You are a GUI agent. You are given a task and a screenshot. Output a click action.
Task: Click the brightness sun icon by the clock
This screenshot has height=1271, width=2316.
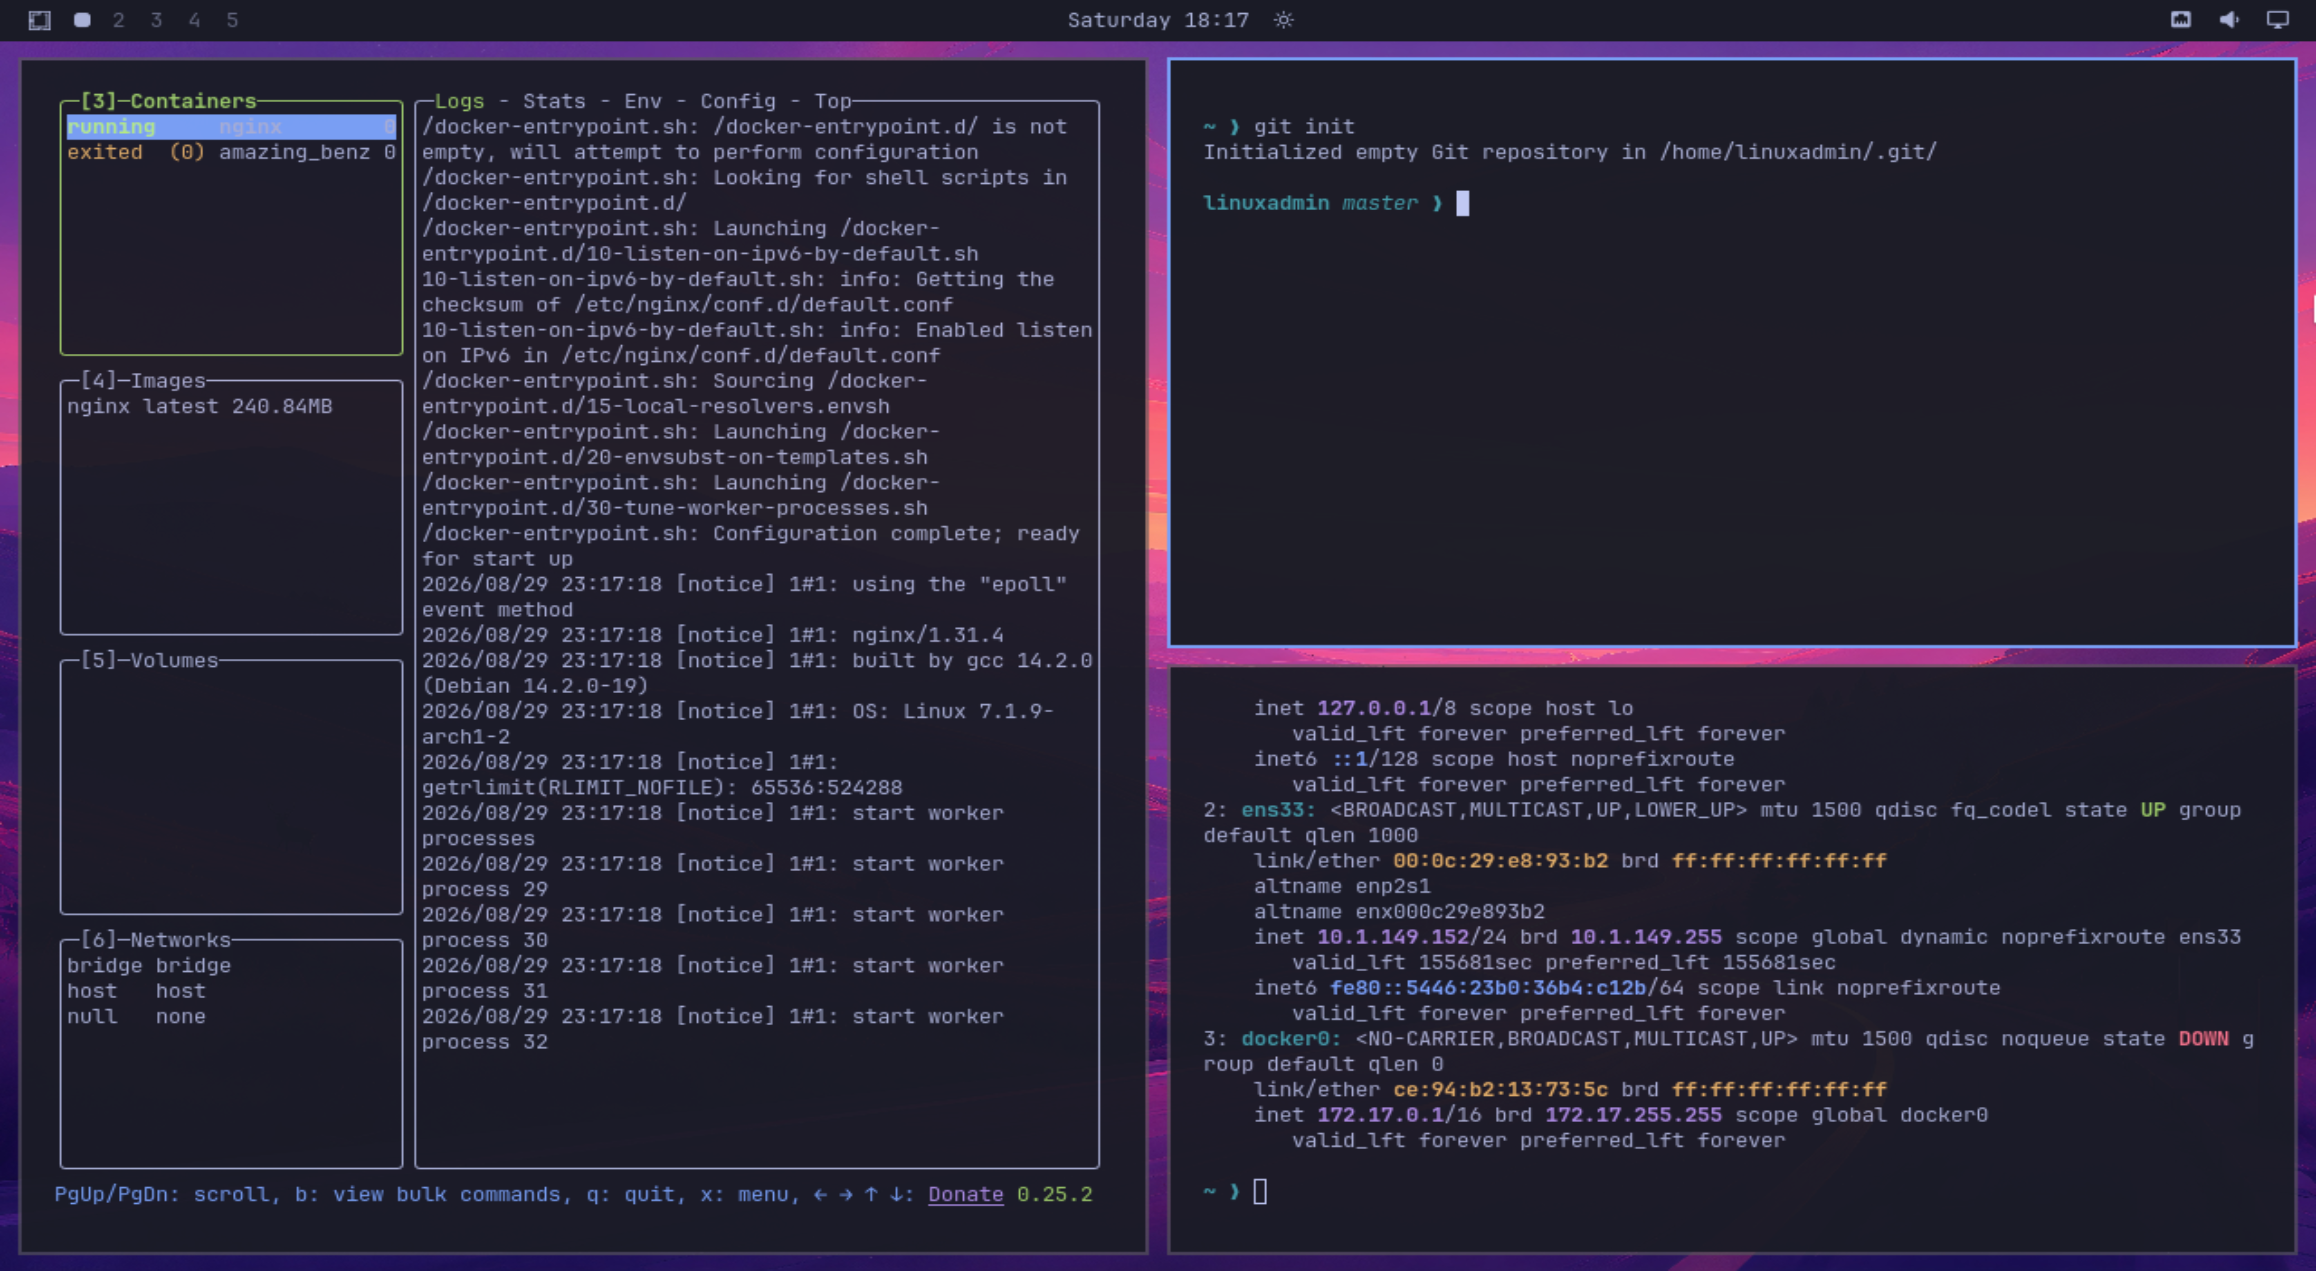pos(1284,20)
